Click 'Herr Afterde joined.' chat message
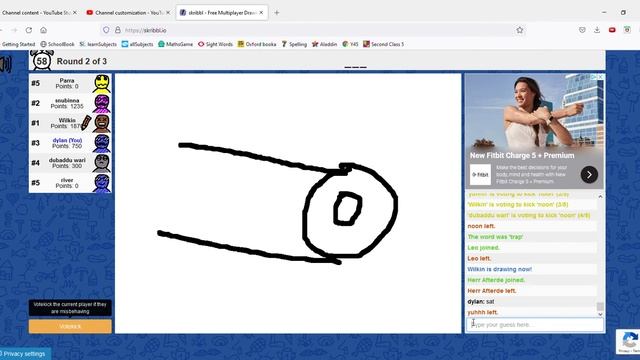The image size is (640, 360). (496, 280)
